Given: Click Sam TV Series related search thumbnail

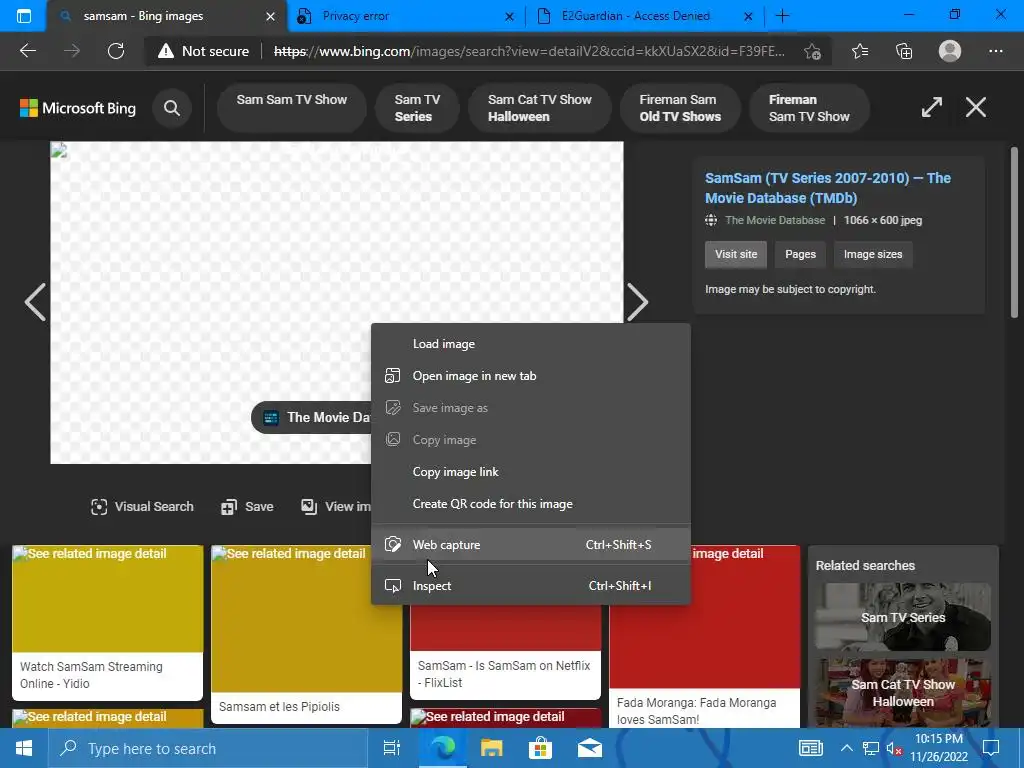Looking at the screenshot, I should [903, 617].
